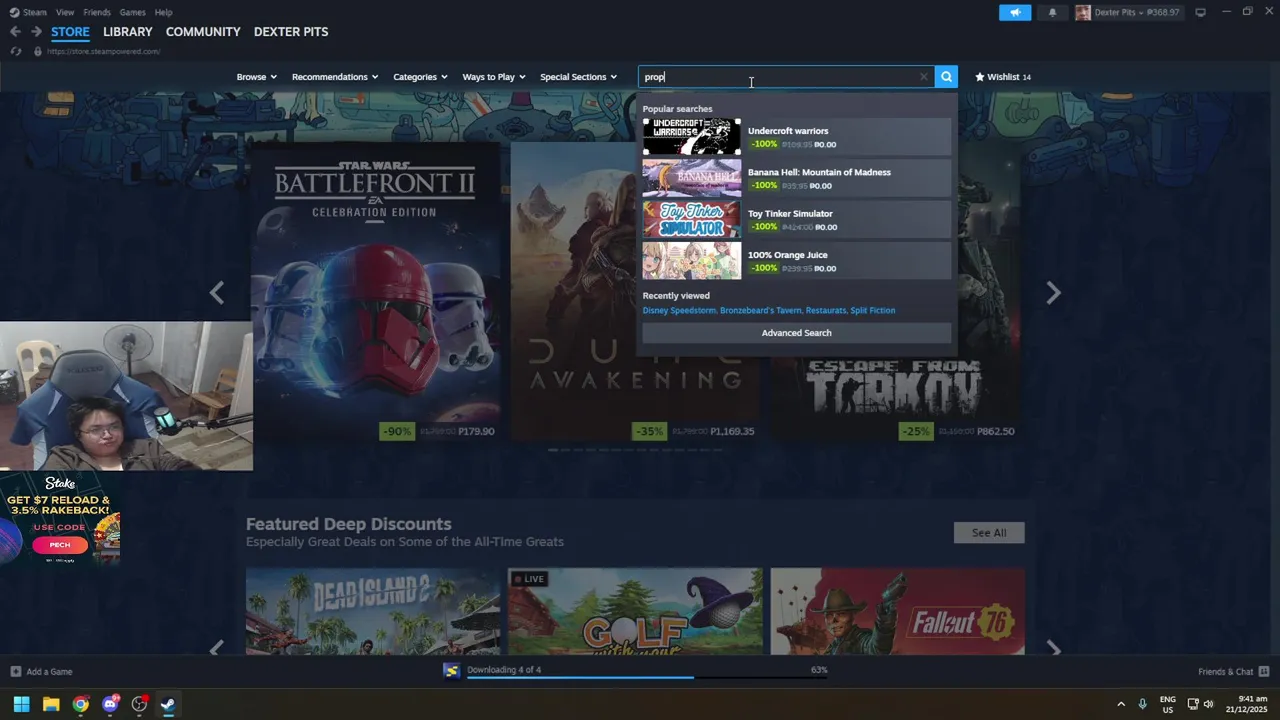Reload the store page

click(x=16, y=51)
